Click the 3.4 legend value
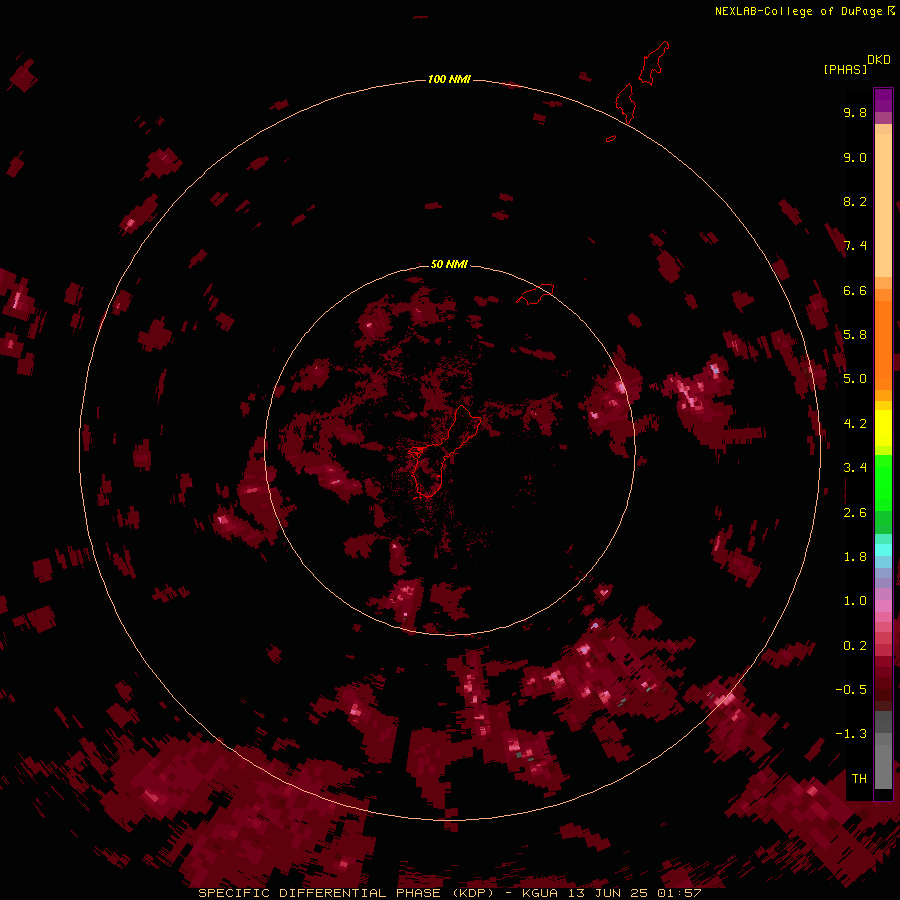Image resolution: width=900 pixels, height=900 pixels. 855,468
